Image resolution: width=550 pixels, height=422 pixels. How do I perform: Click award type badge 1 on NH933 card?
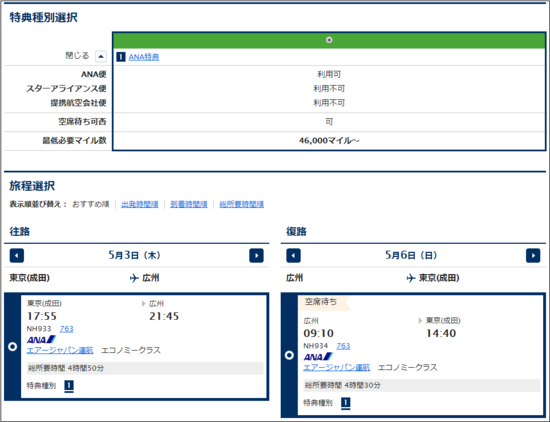[69, 386]
